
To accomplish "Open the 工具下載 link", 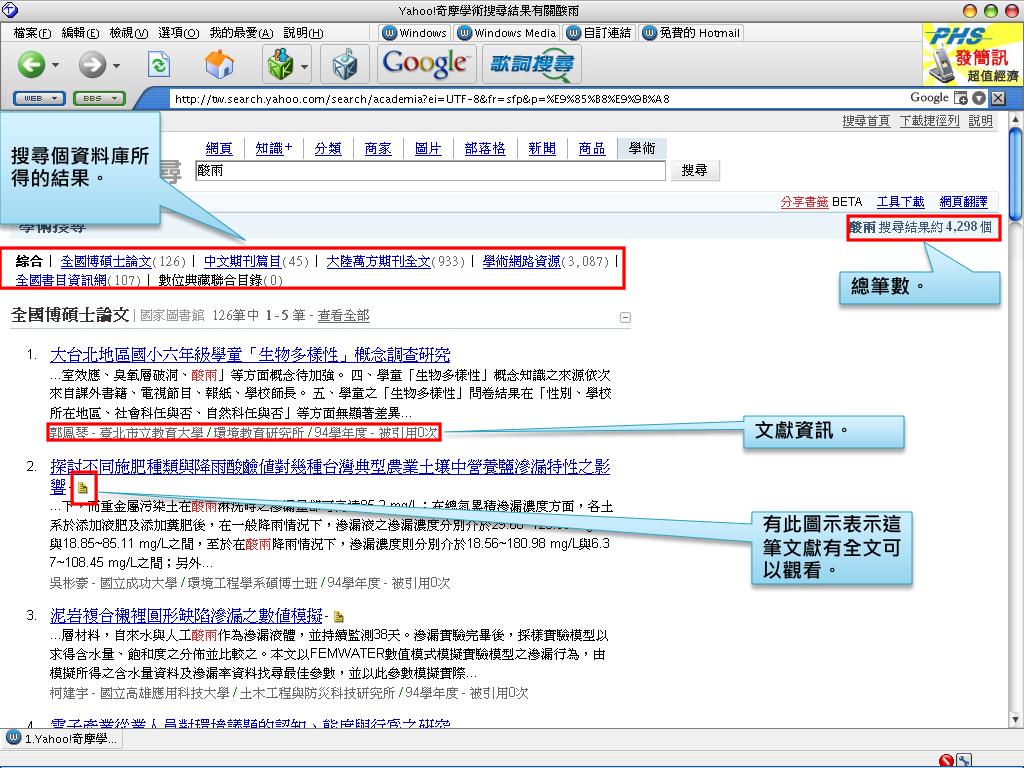I will pos(900,202).
